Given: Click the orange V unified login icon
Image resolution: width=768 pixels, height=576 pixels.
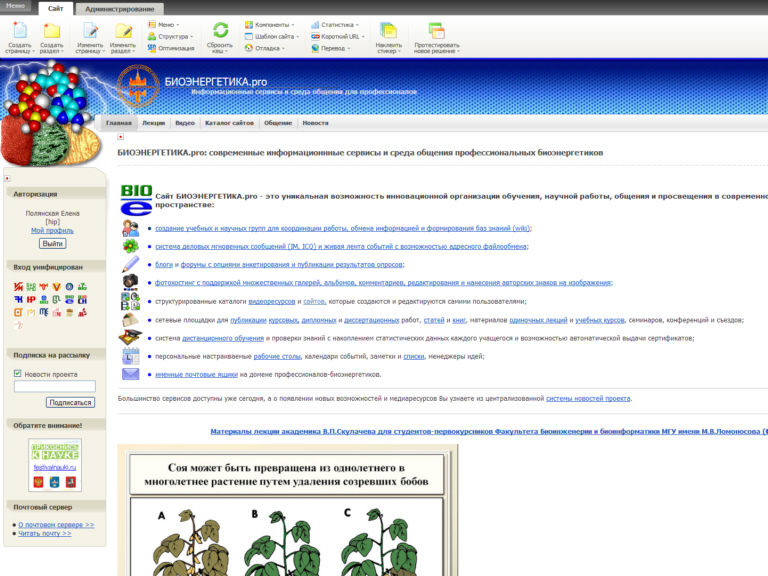Looking at the screenshot, I should [56, 287].
